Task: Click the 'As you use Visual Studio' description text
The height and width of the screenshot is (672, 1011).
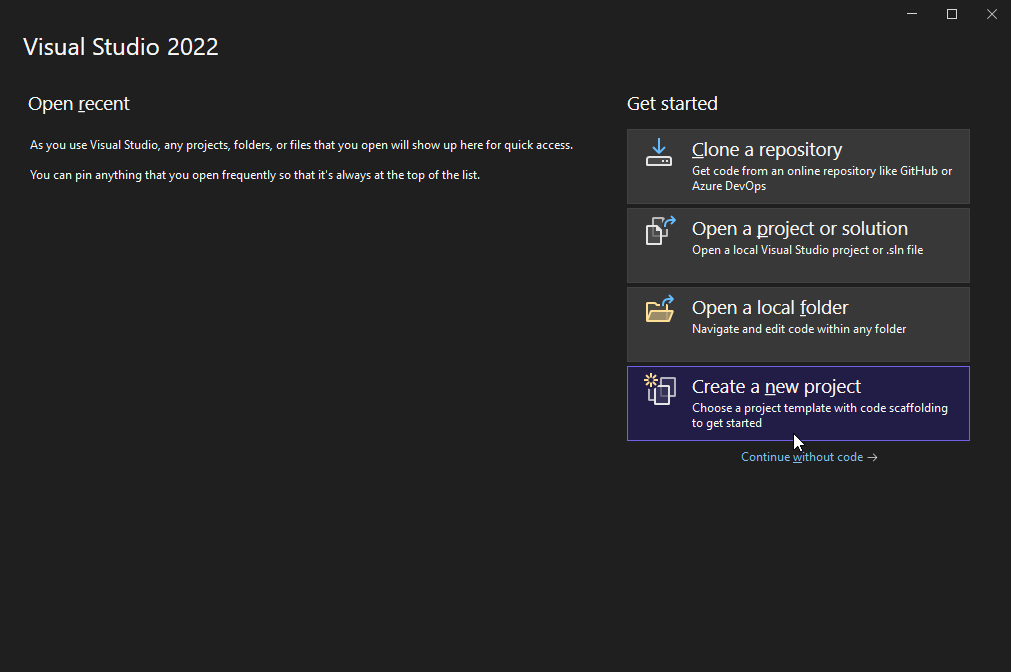Action: tap(301, 145)
